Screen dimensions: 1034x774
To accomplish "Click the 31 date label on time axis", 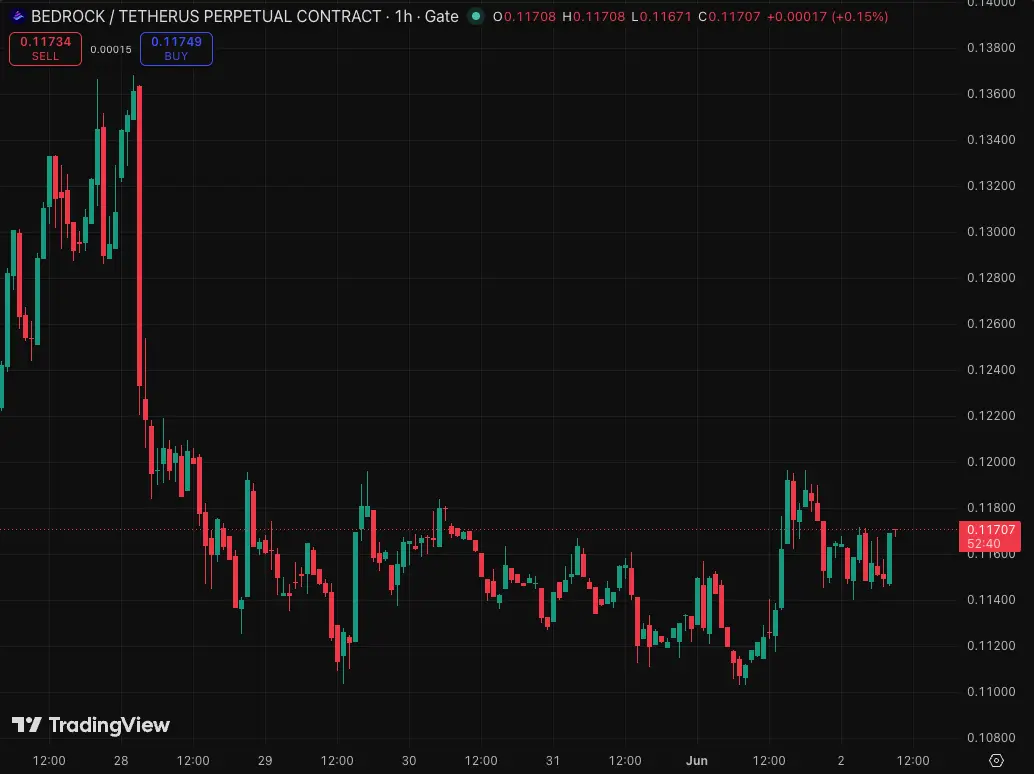I will click(553, 760).
